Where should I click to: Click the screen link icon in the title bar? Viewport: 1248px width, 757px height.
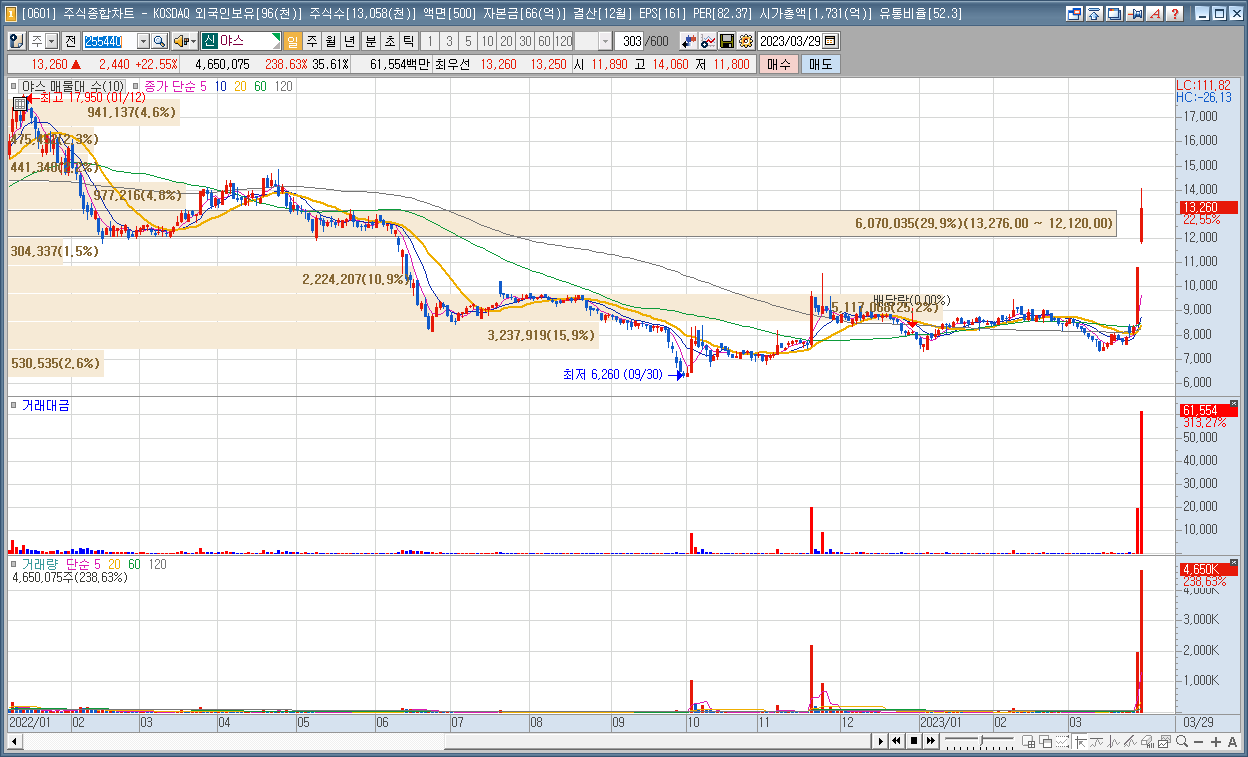pyautogui.click(x=1074, y=14)
